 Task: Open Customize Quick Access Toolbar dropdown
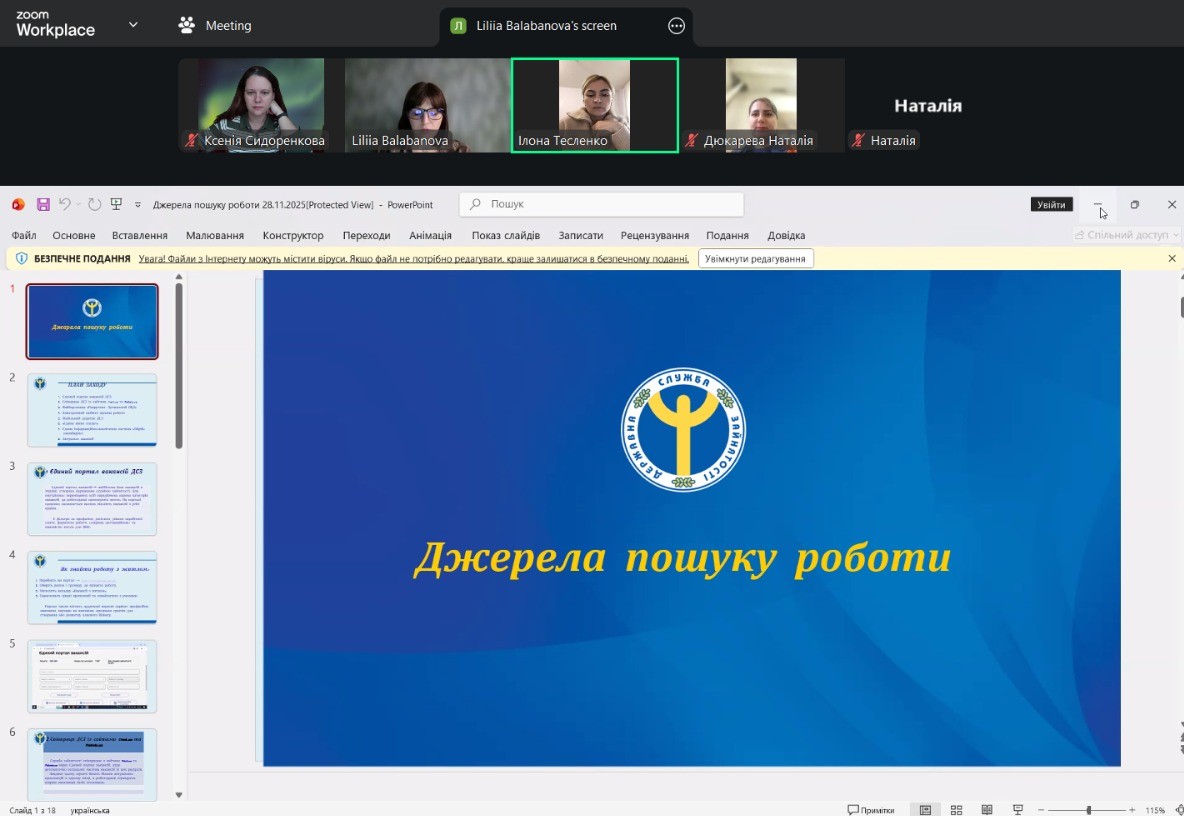137,205
